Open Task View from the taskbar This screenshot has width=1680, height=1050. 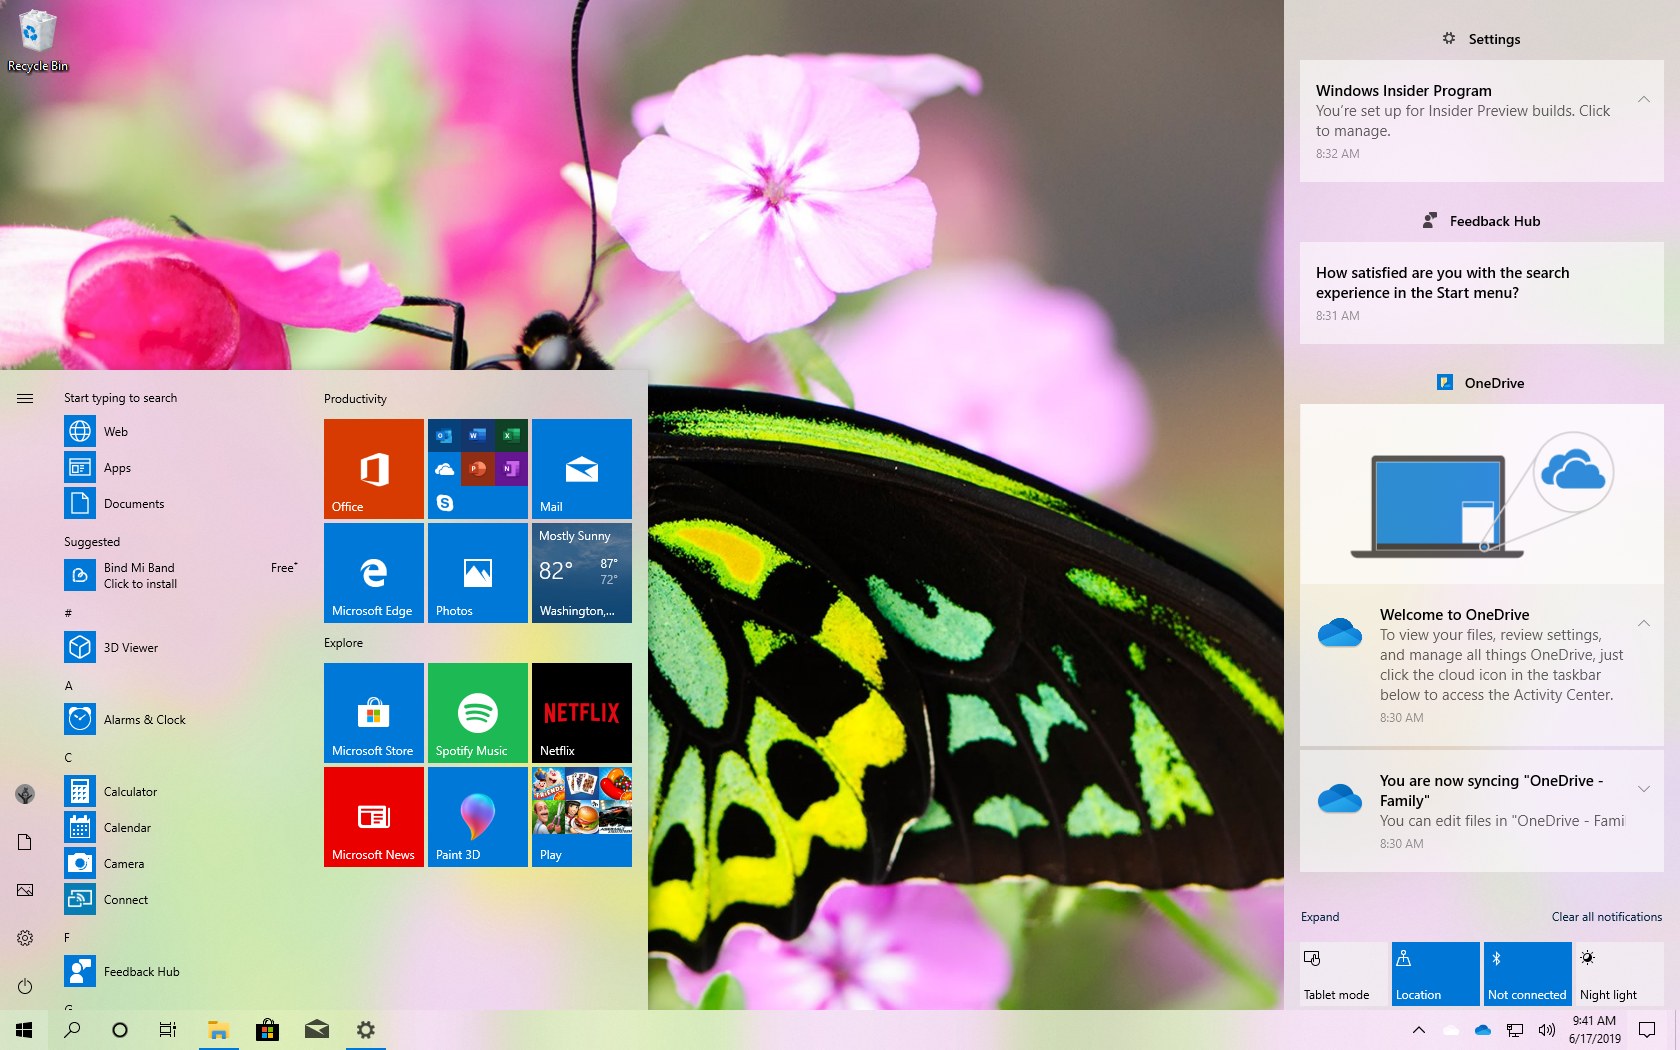click(x=167, y=1030)
